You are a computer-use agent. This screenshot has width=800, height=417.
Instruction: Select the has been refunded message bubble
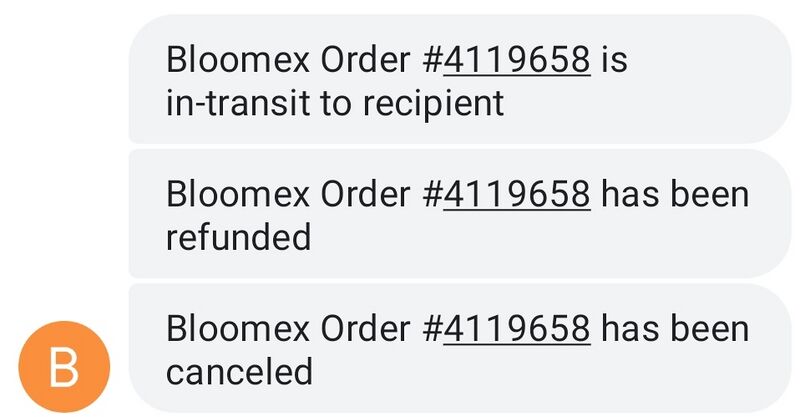[460, 213]
